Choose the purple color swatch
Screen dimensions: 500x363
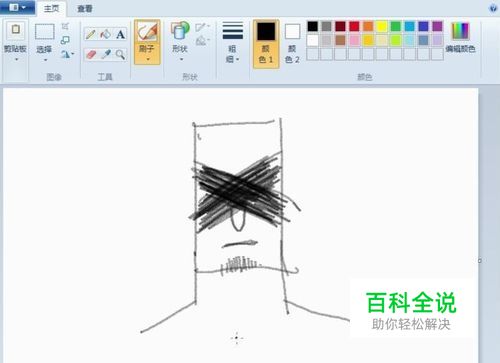click(x=437, y=26)
